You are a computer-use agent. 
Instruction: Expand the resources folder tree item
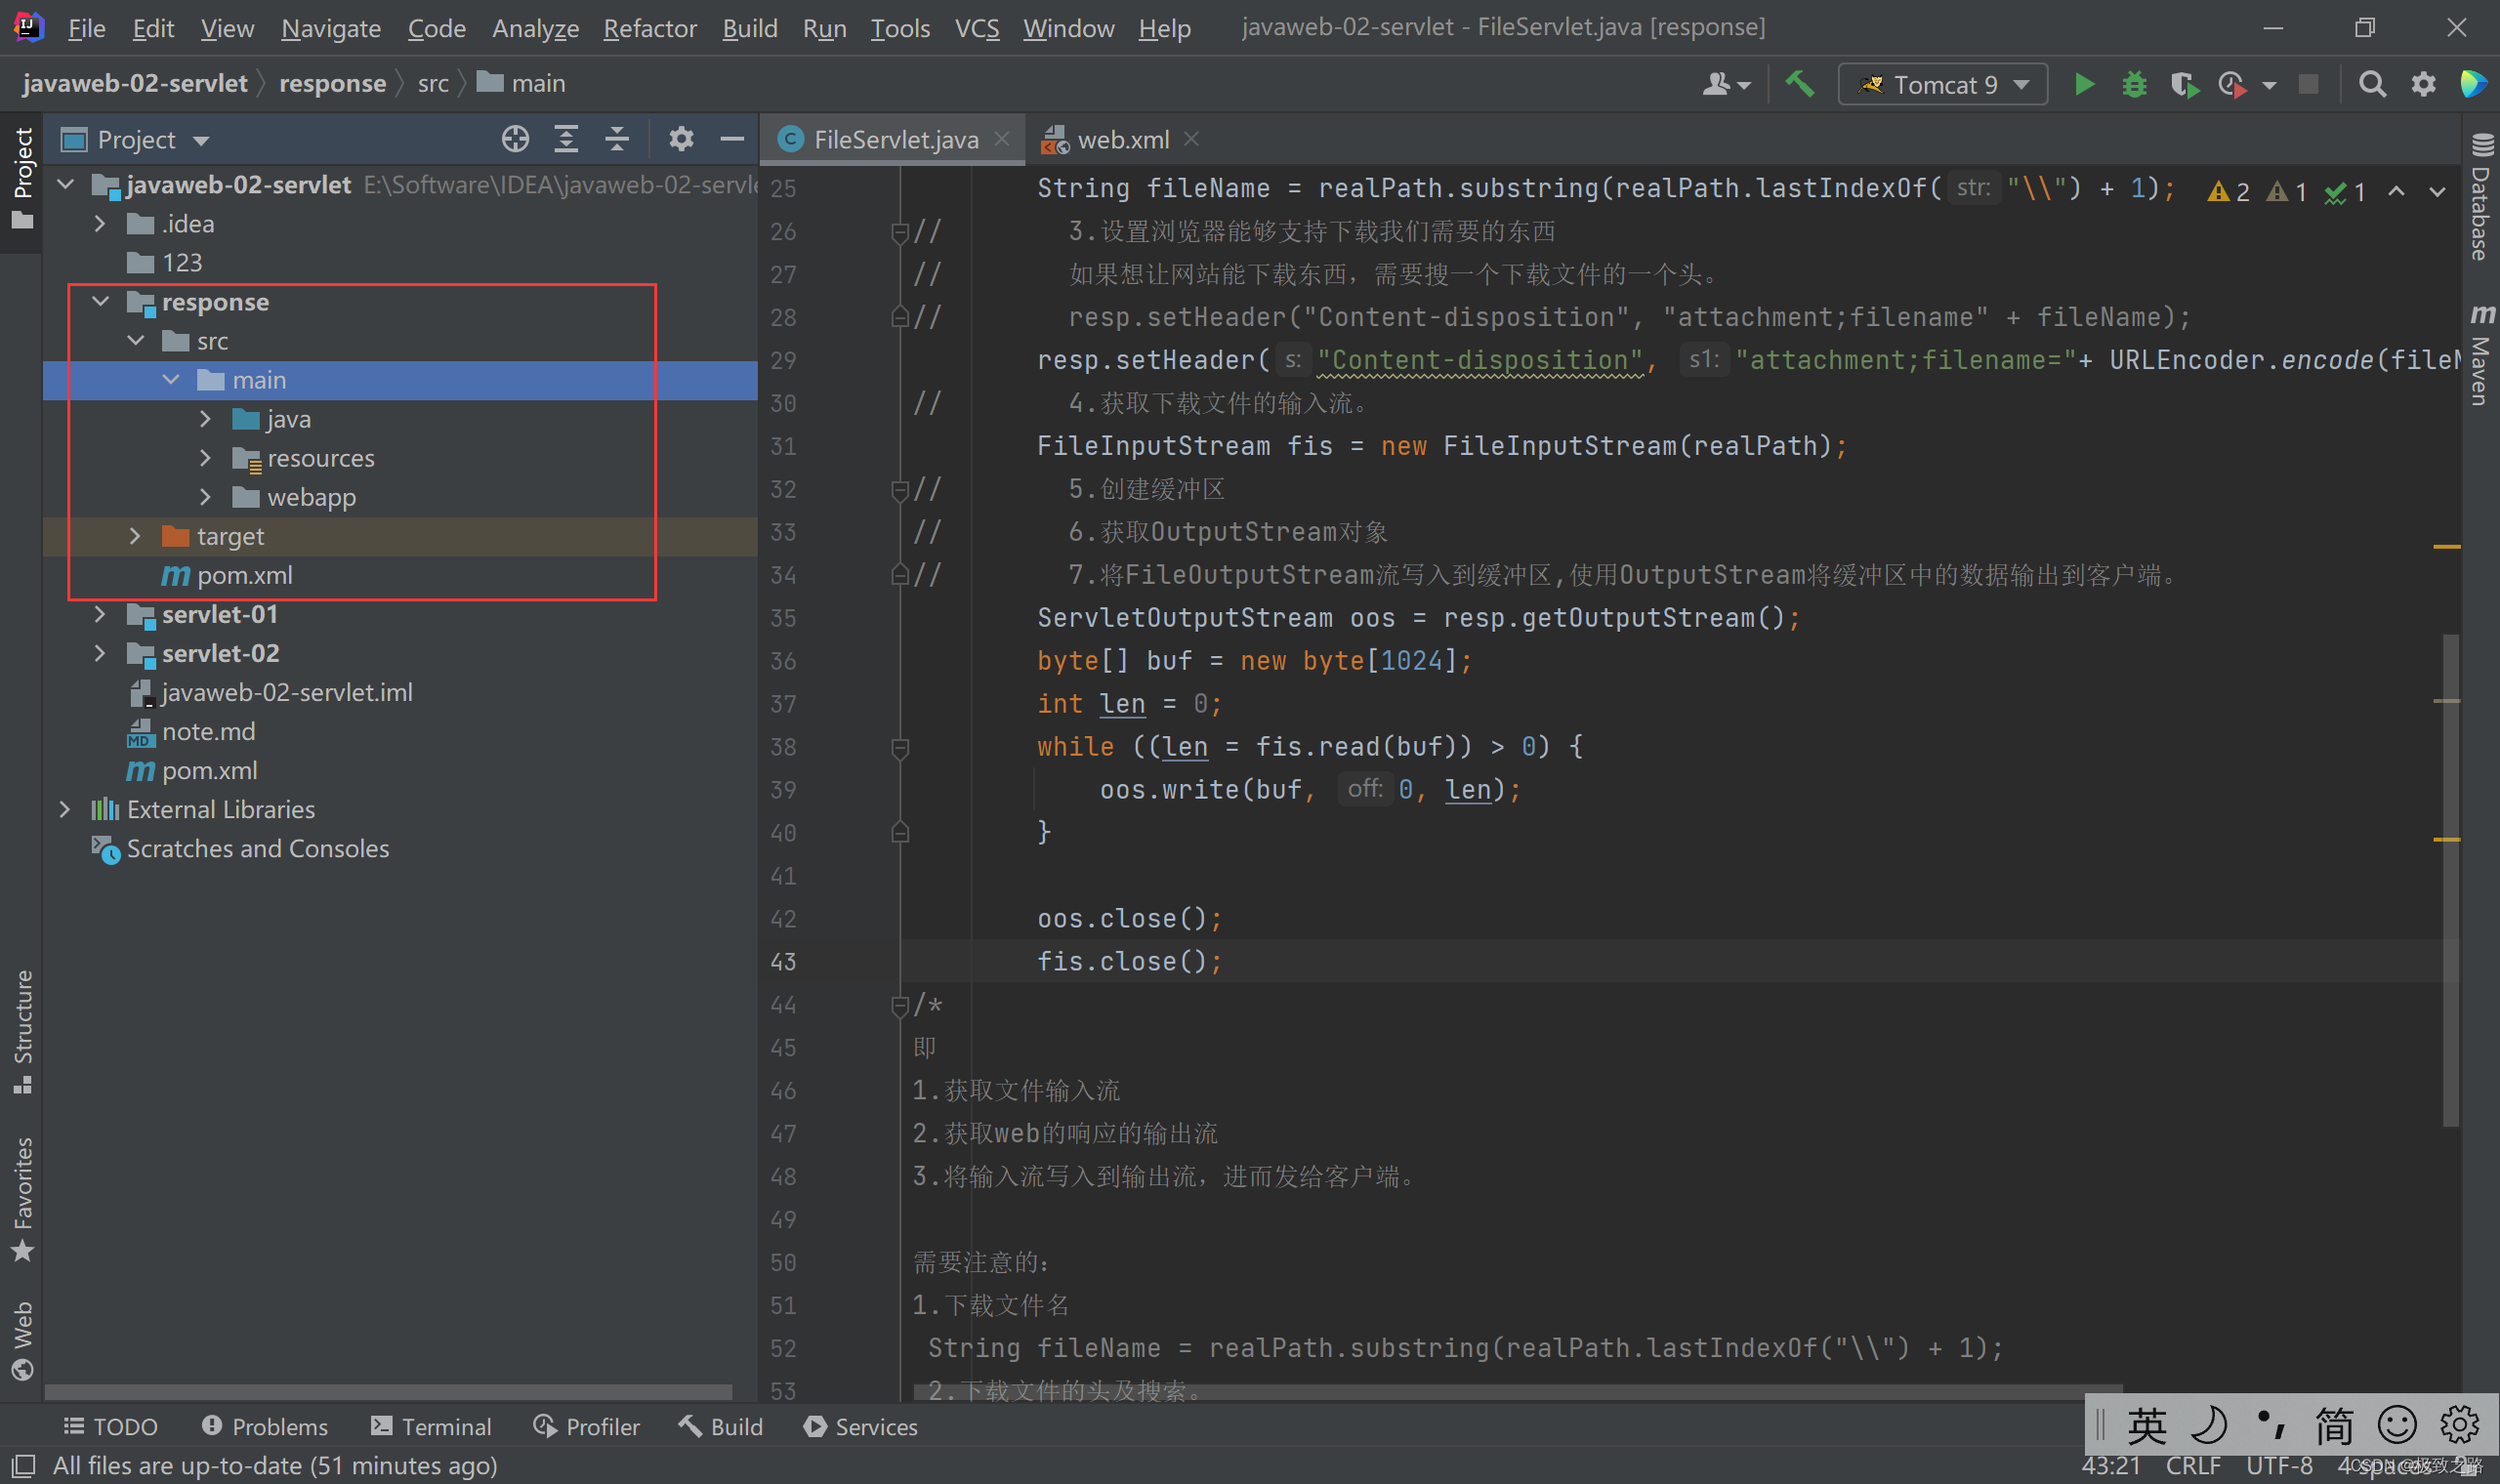point(207,458)
